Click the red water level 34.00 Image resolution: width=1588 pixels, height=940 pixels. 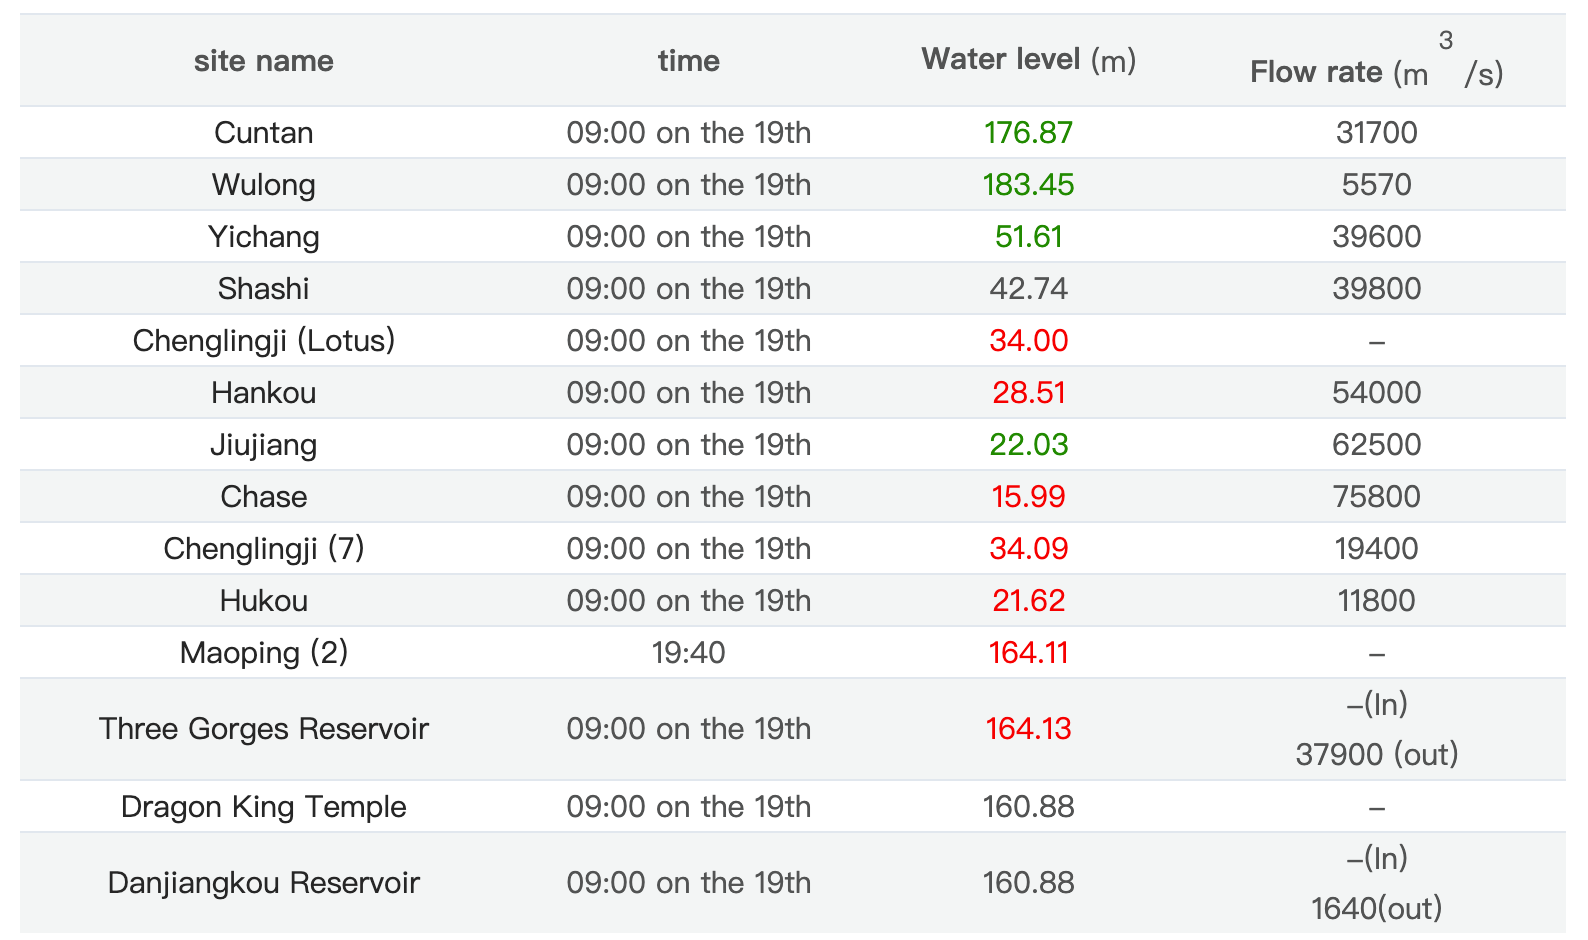point(1029,341)
